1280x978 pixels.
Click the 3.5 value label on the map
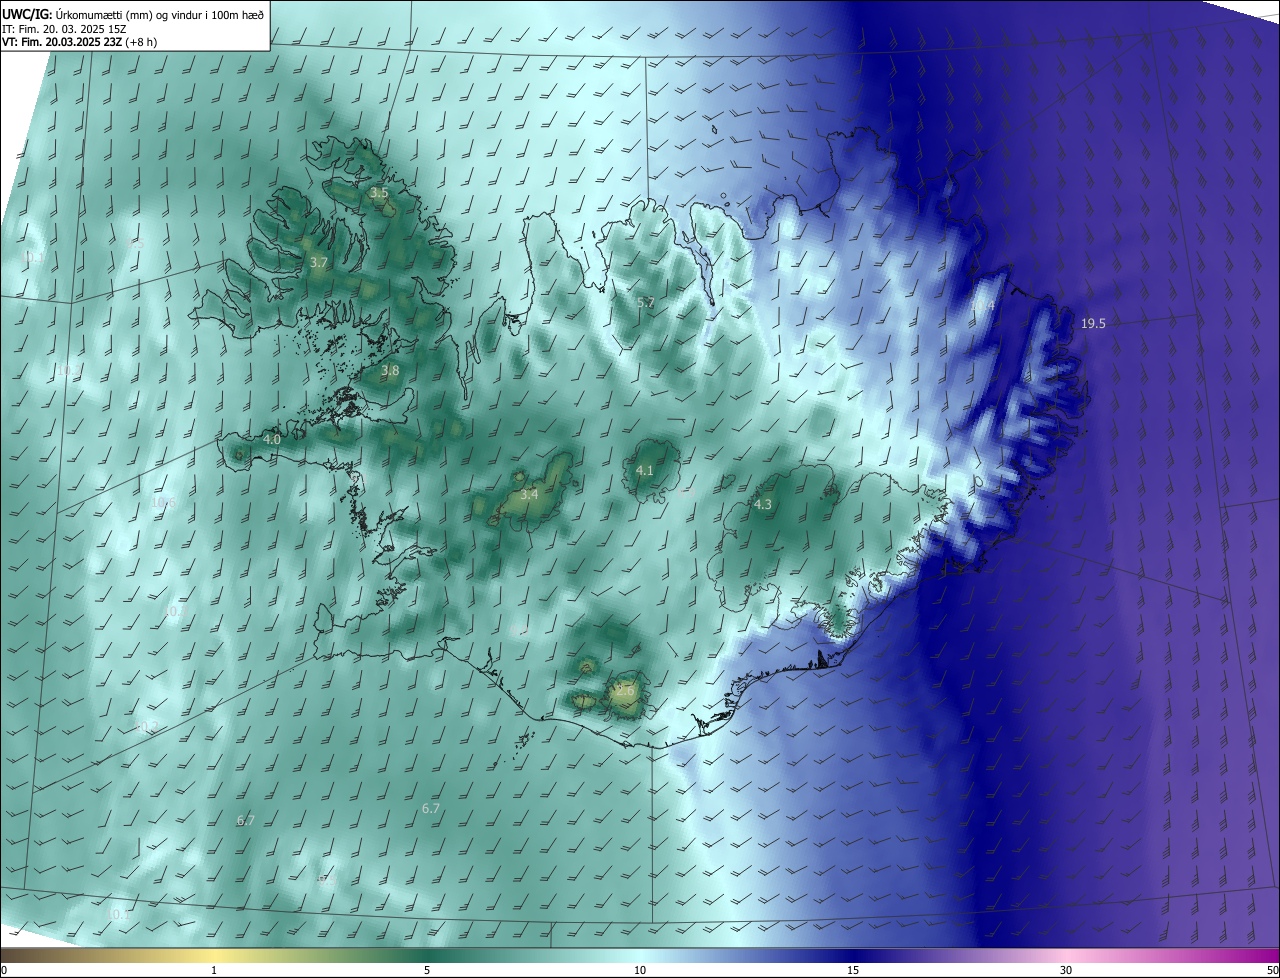coord(379,192)
